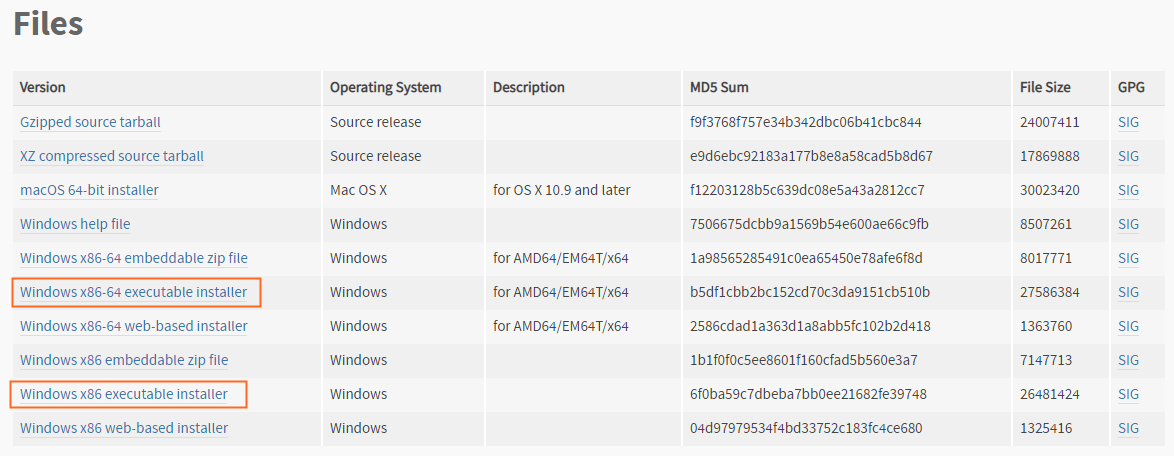Viewport: 1174px width, 456px height.
Task: Open the Gzipped source tarball link
Action: [x=90, y=122]
